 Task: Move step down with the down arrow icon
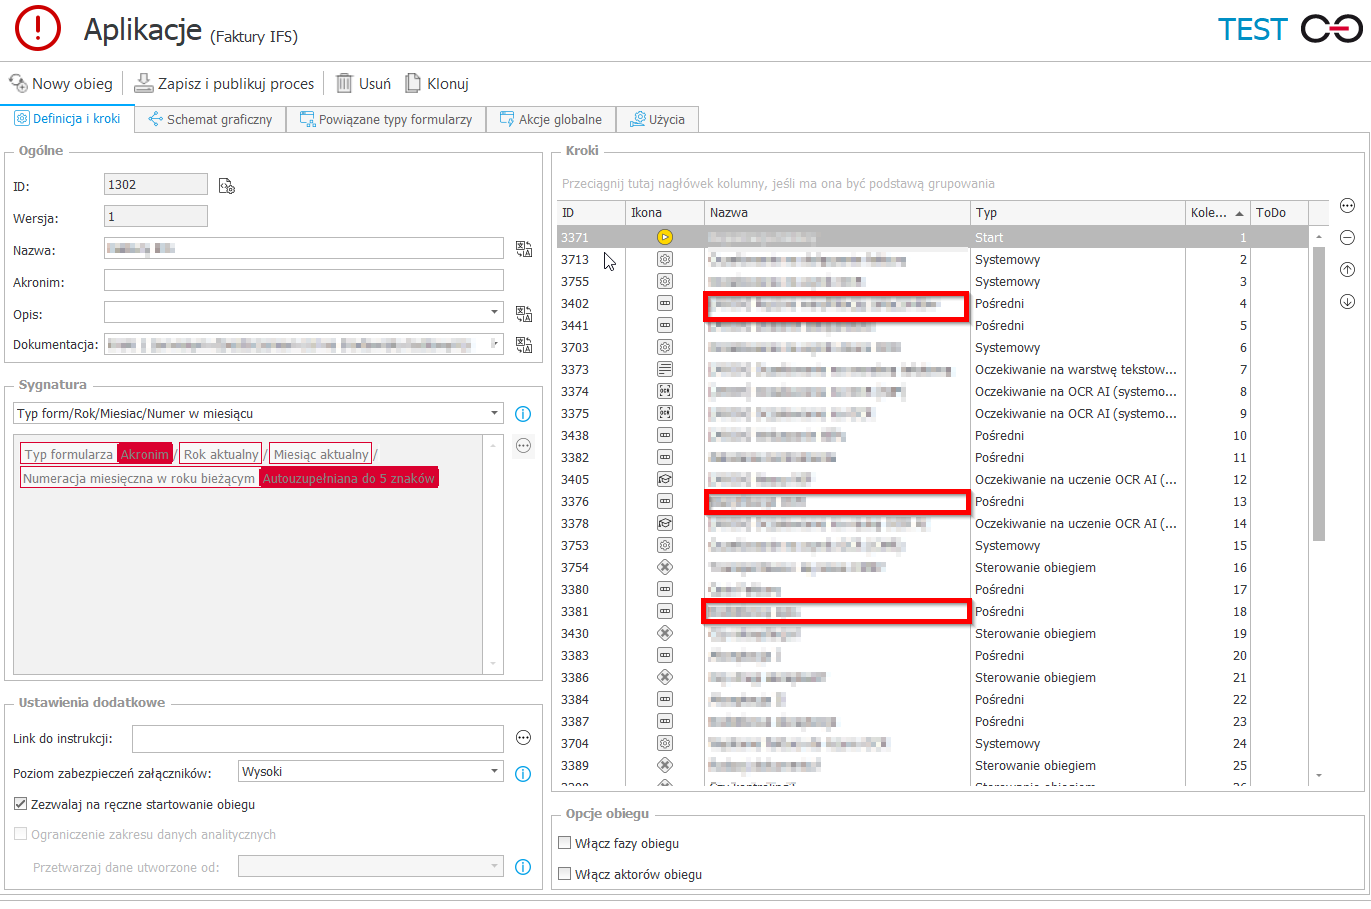[1347, 302]
